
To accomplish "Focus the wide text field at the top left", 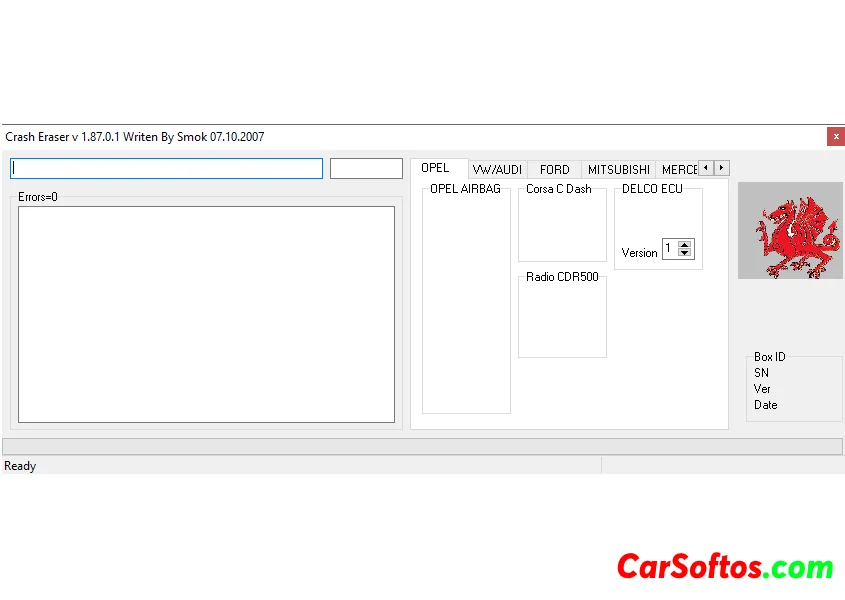I will click(166, 168).
